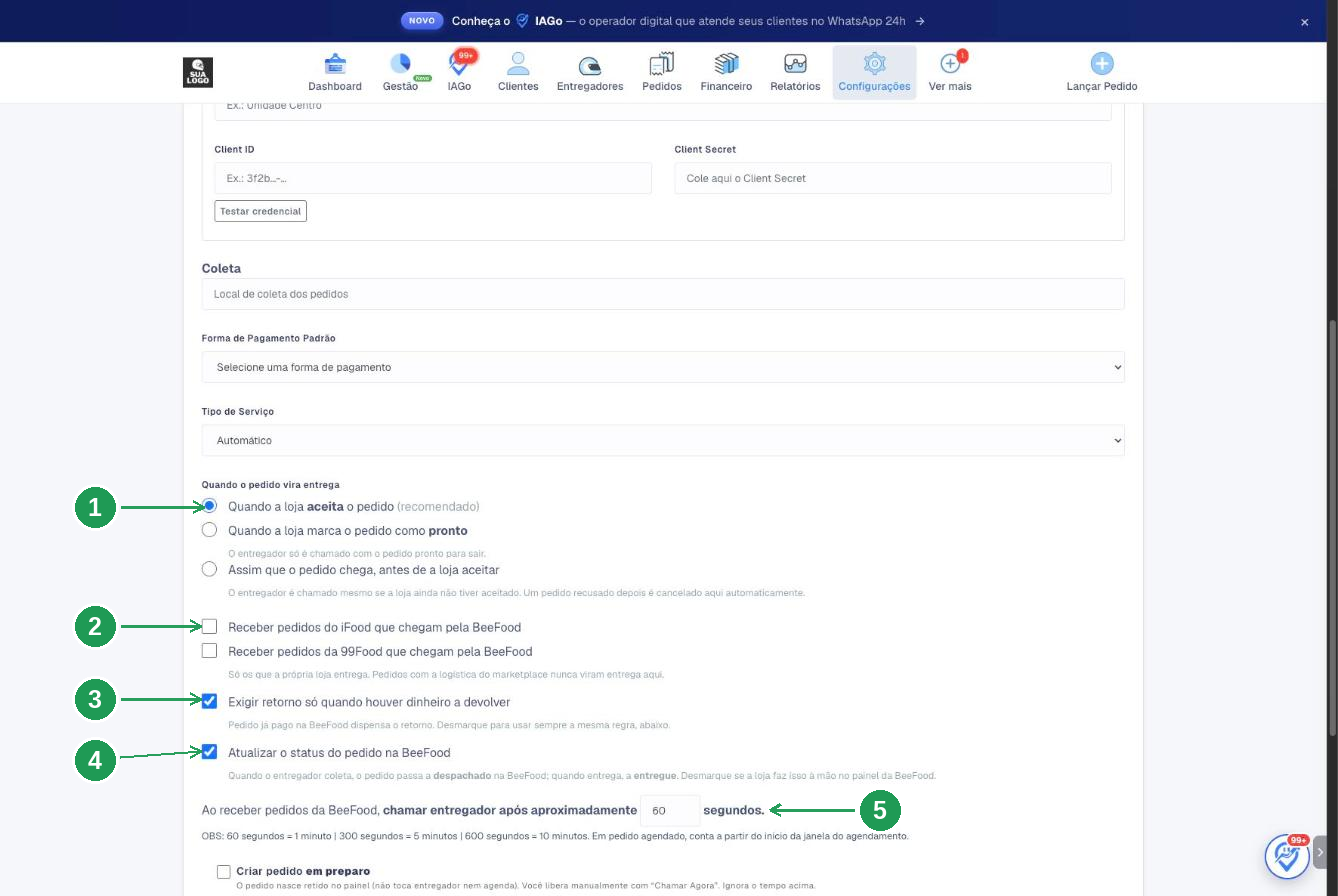Enable receiving 99Food orders via BeeFood
Viewport: 1338px width, 896px height.
click(x=209, y=651)
